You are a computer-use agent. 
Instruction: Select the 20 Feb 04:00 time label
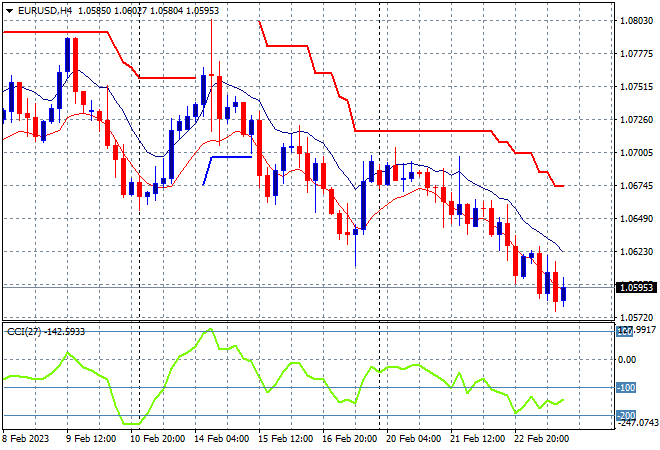(413, 439)
